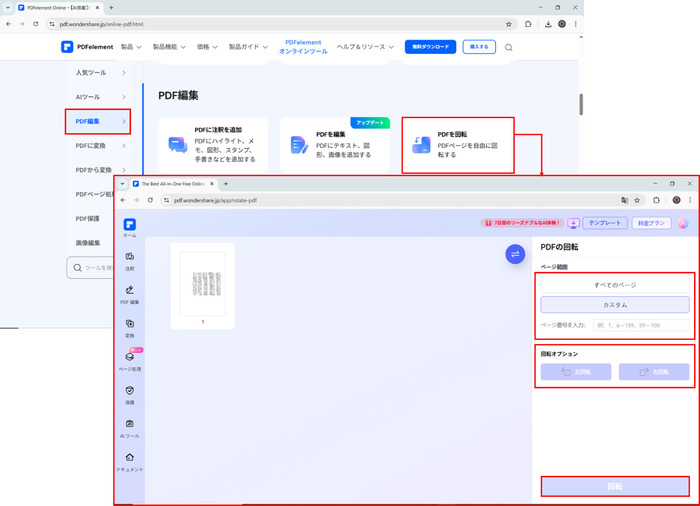Click address bar in front rotate-pdf window
700x506 pixels.
pyautogui.click(x=388, y=200)
